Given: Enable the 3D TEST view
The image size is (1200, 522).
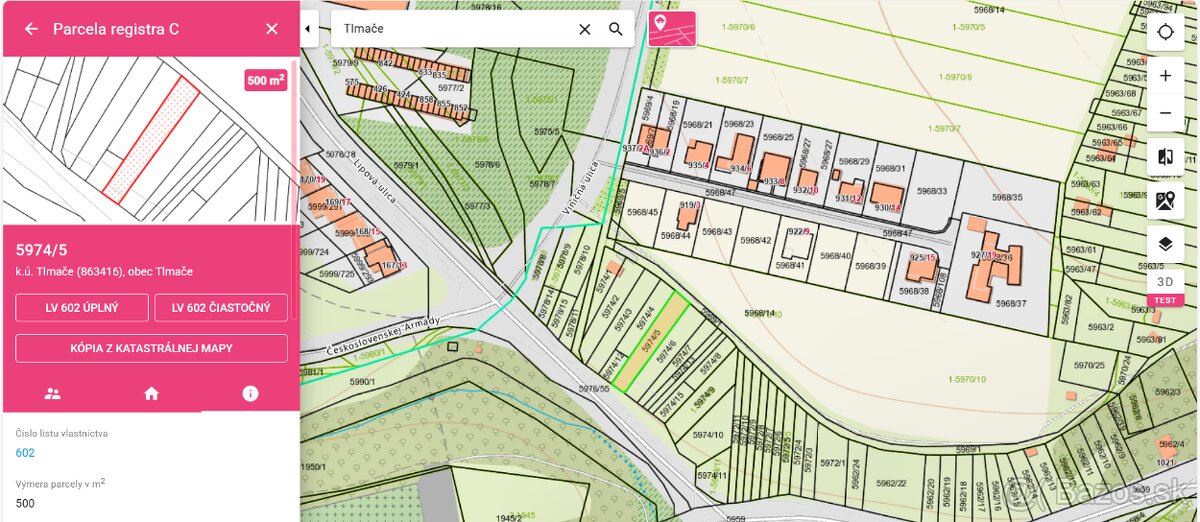Looking at the screenshot, I should click(x=1165, y=287).
